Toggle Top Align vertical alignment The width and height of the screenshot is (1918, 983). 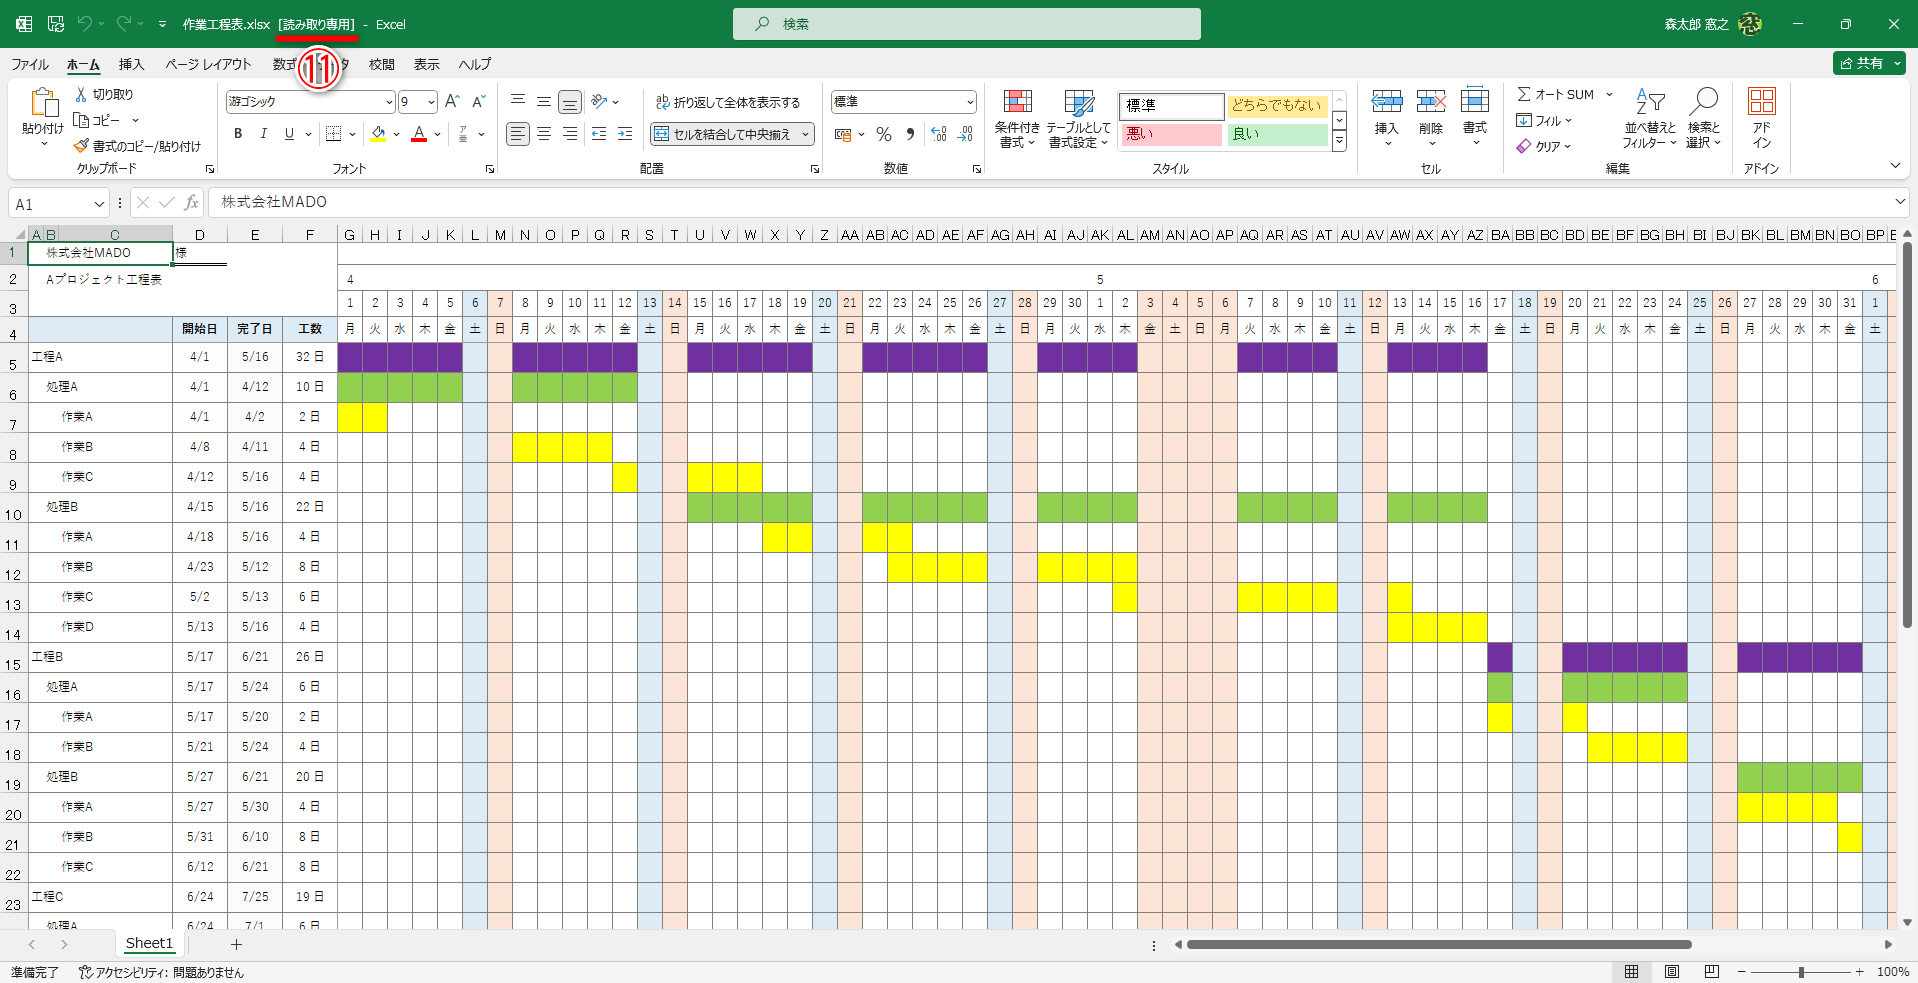(518, 101)
